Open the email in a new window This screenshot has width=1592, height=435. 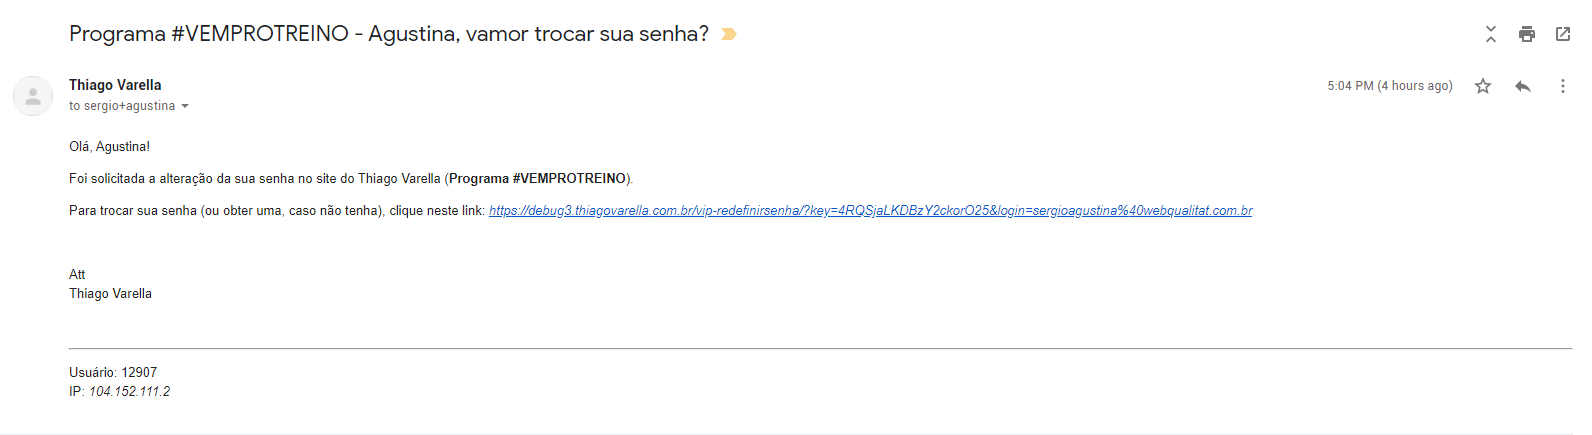1562,34
